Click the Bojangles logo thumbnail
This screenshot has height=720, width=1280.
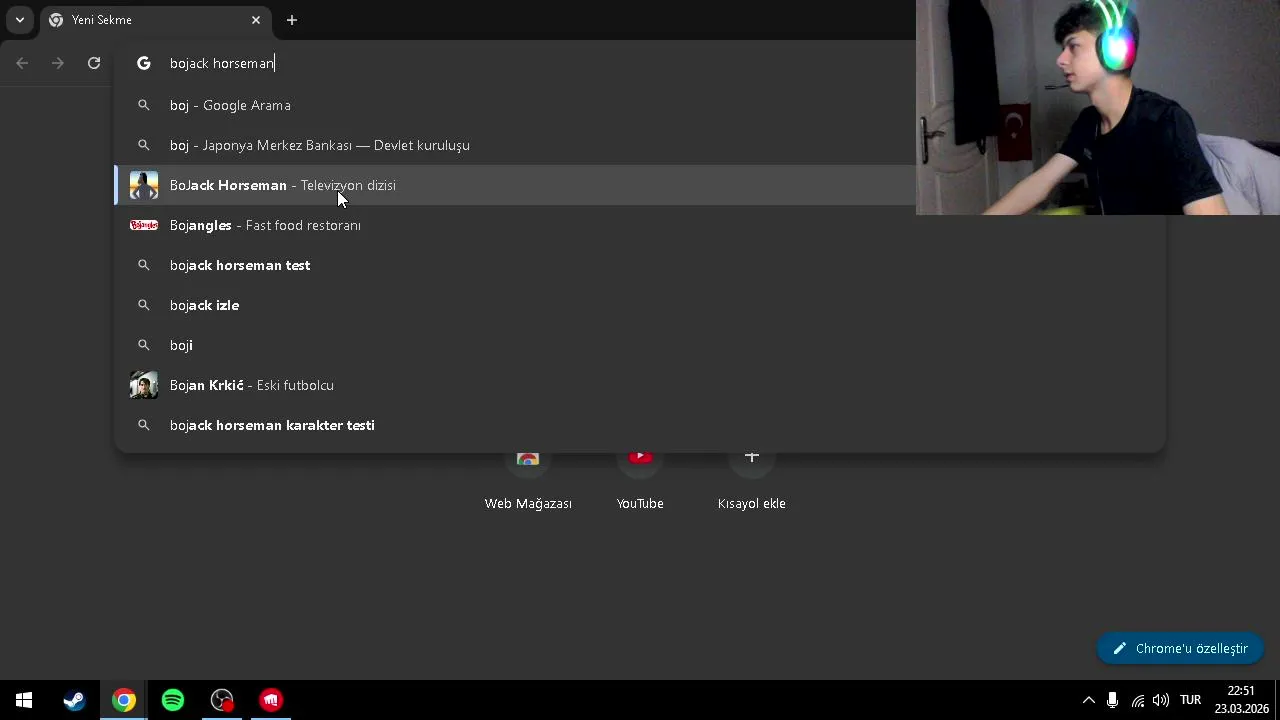(144, 225)
